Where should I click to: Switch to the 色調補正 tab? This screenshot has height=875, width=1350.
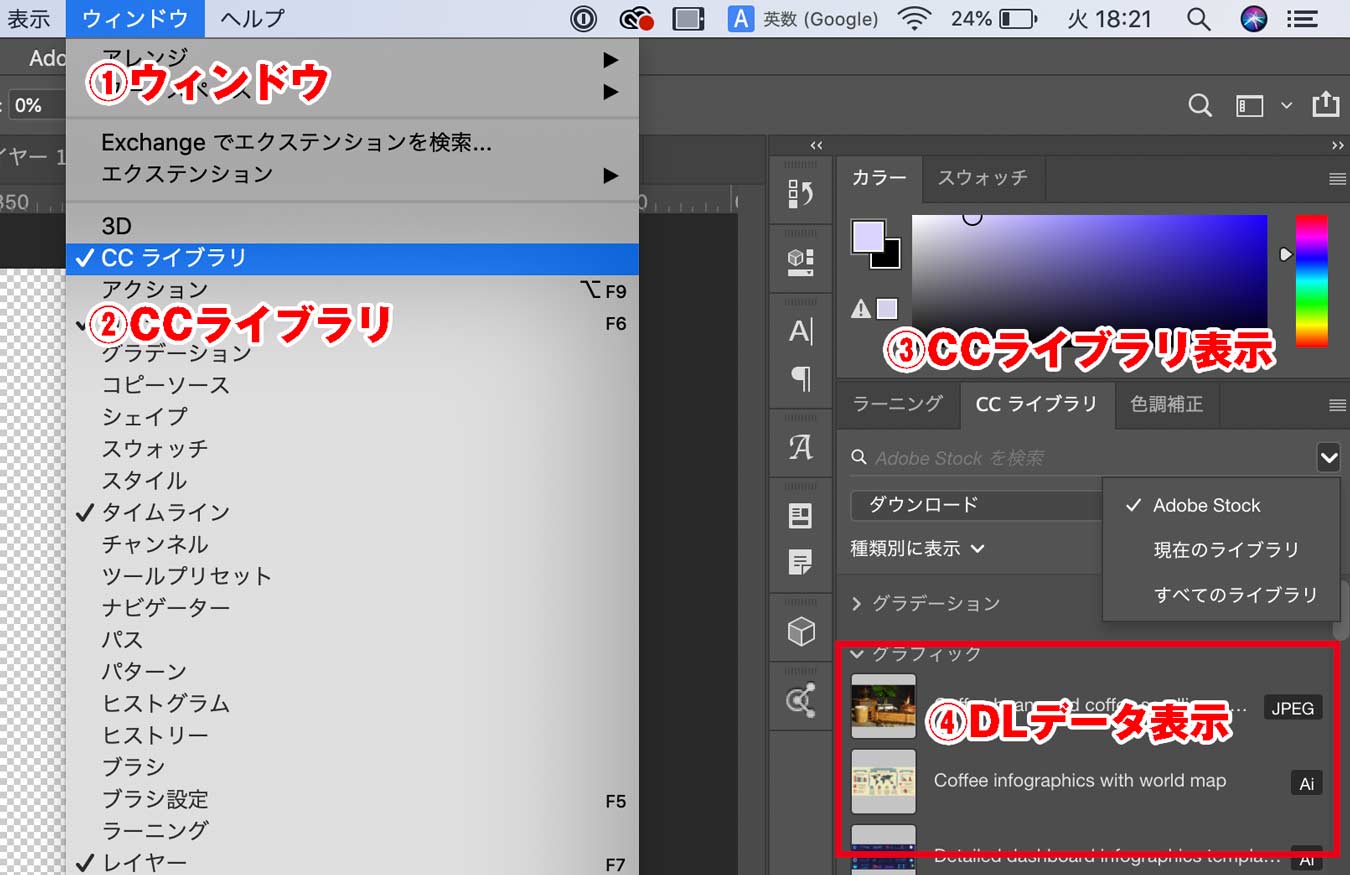(1166, 404)
